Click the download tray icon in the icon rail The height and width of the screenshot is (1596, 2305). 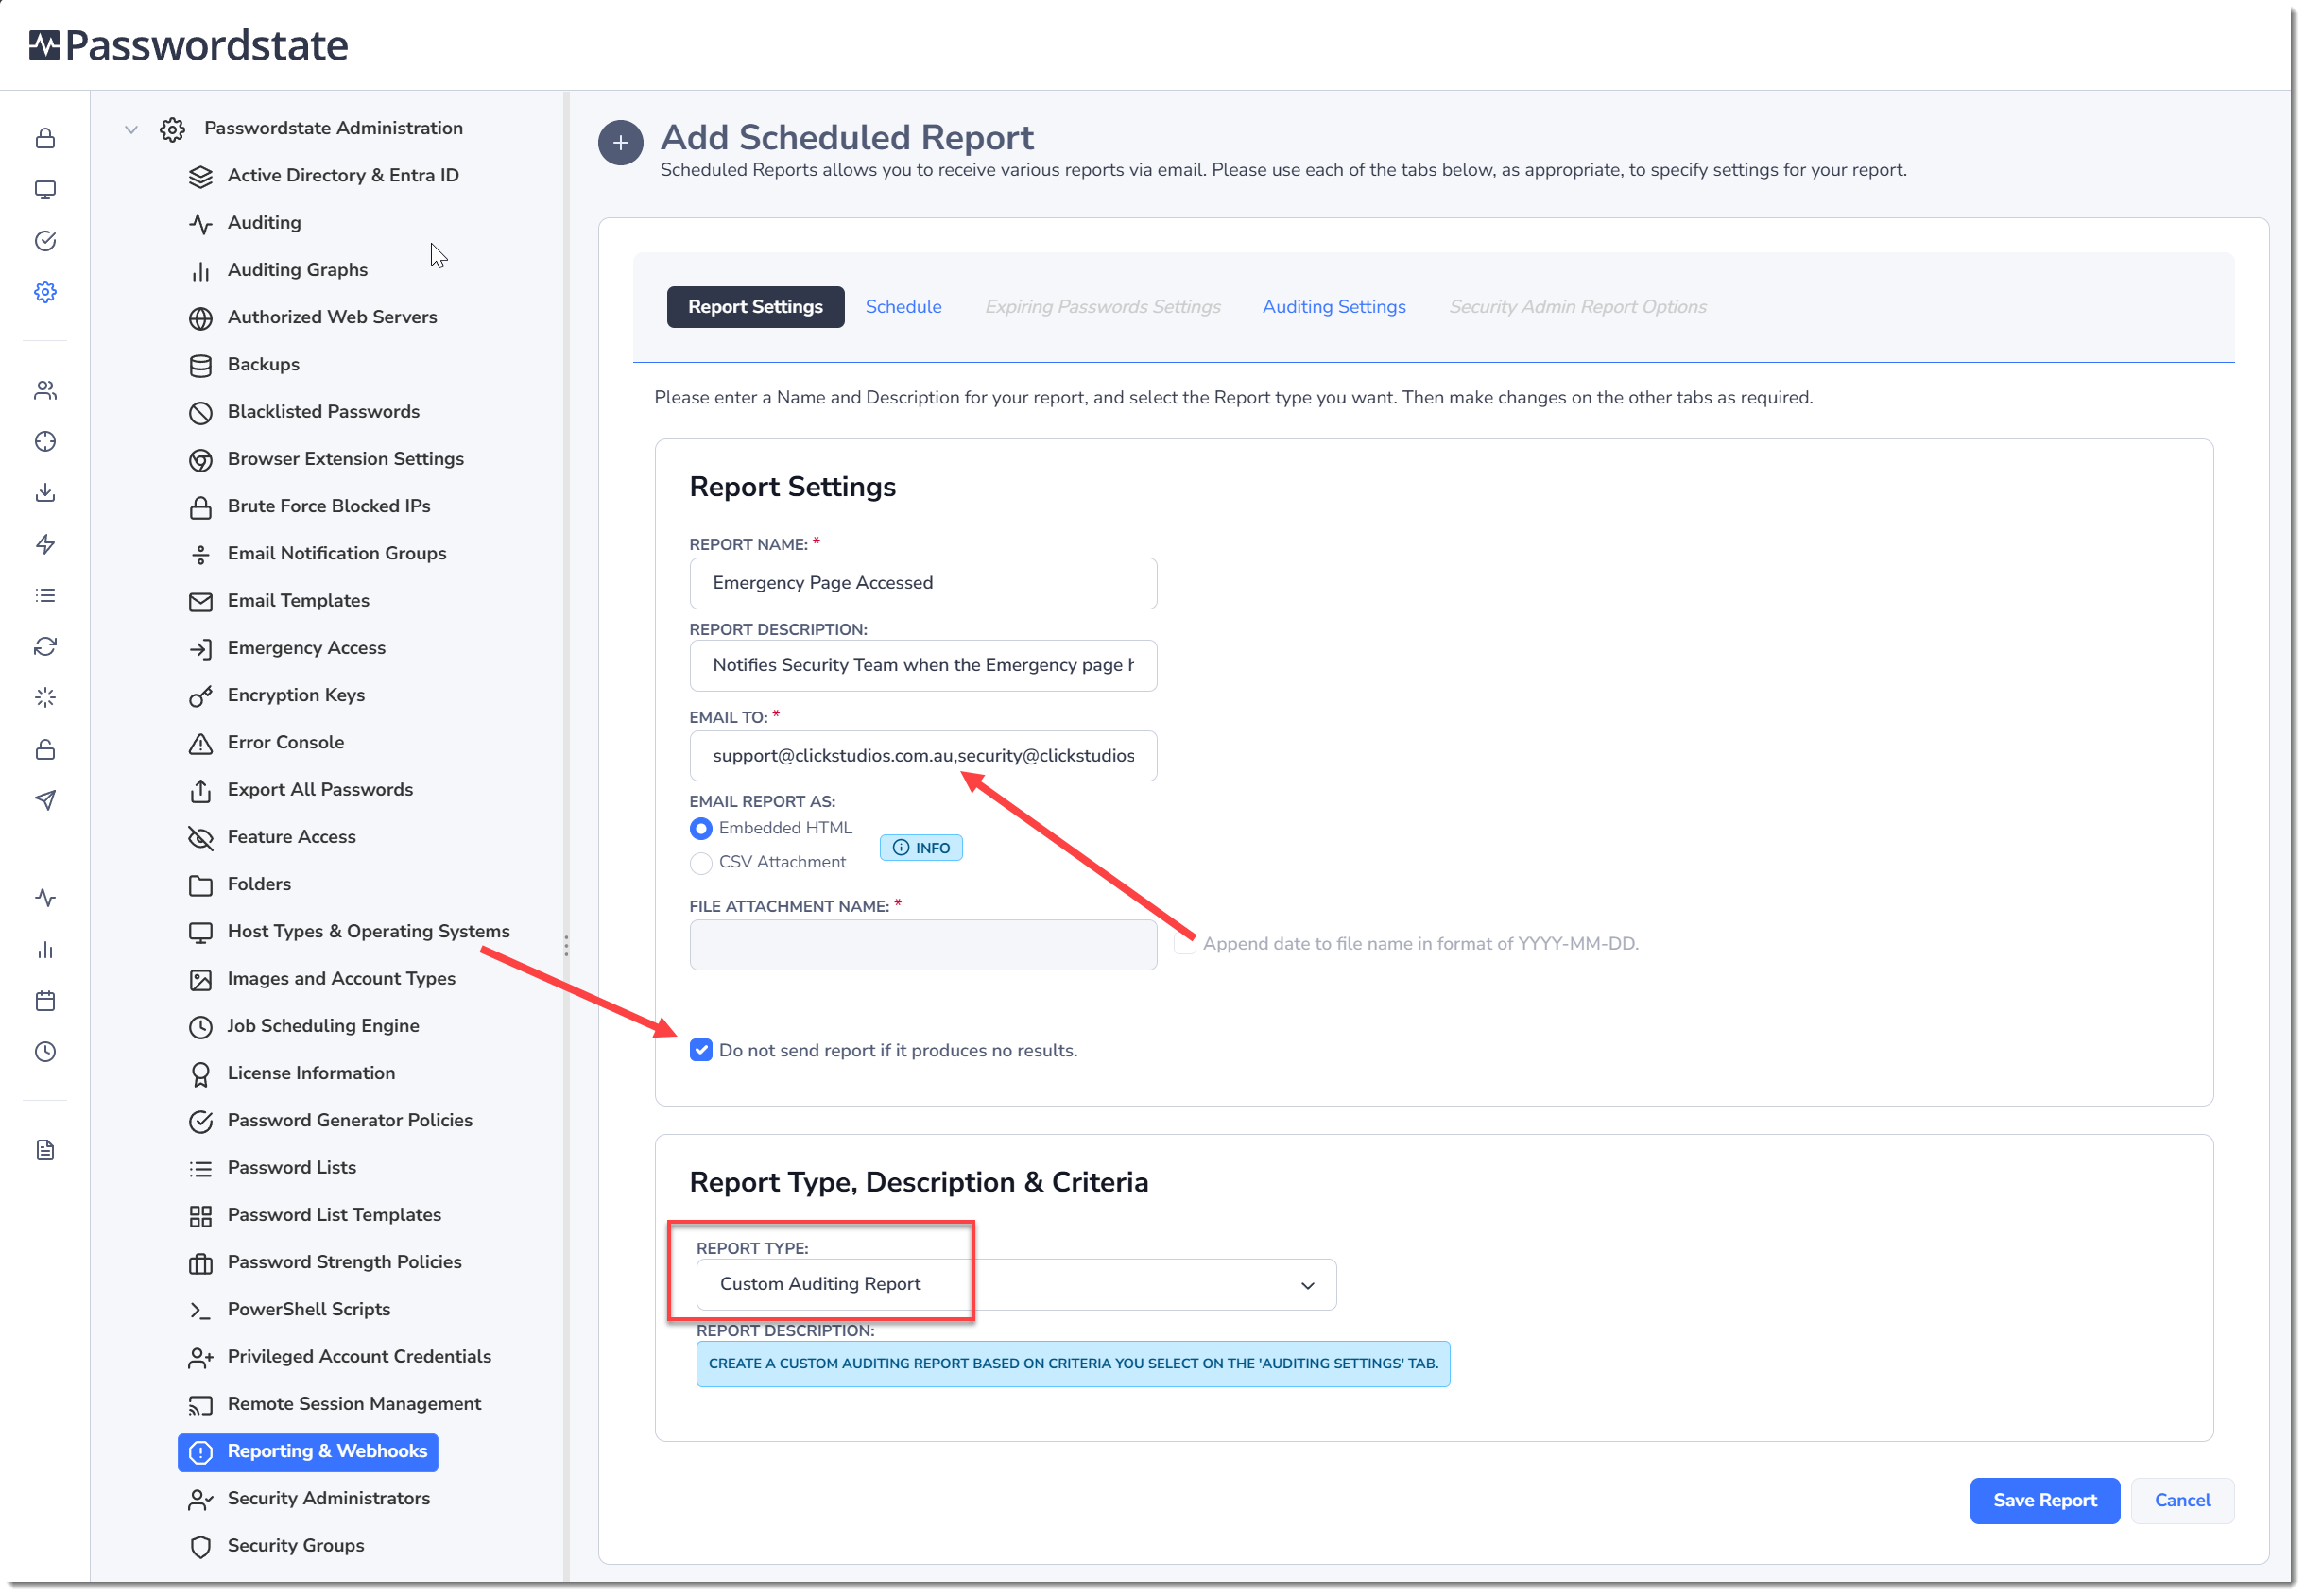click(45, 493)
